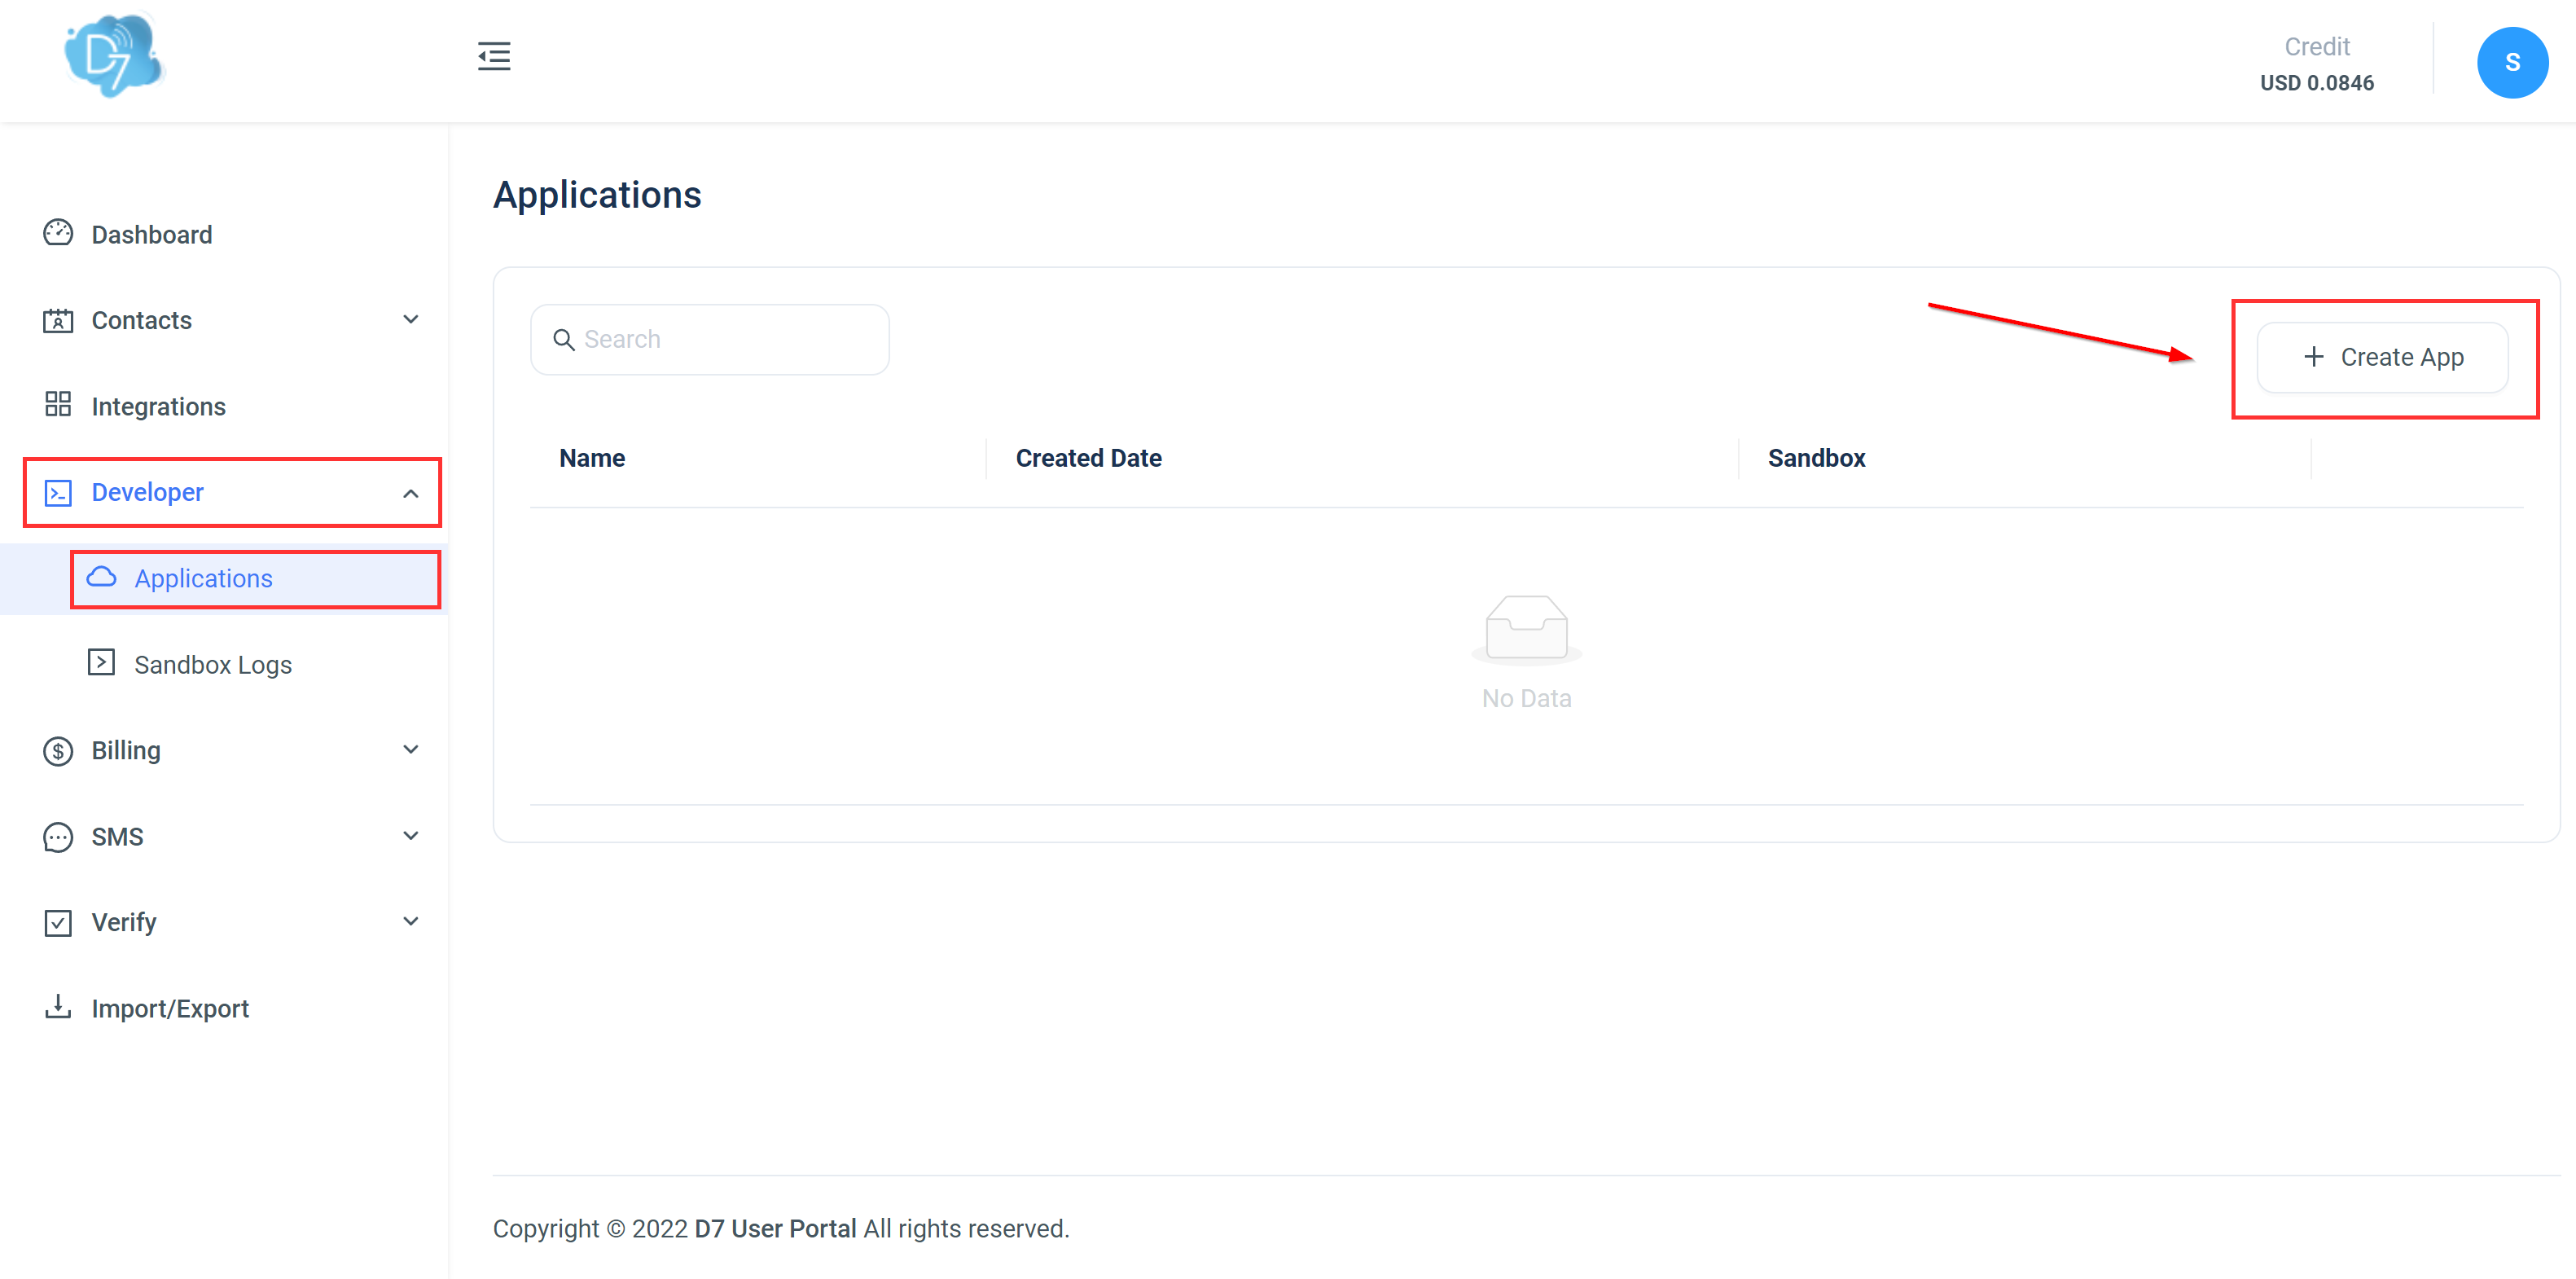Click the Sandbox Logs tree item

click(212, 664)
